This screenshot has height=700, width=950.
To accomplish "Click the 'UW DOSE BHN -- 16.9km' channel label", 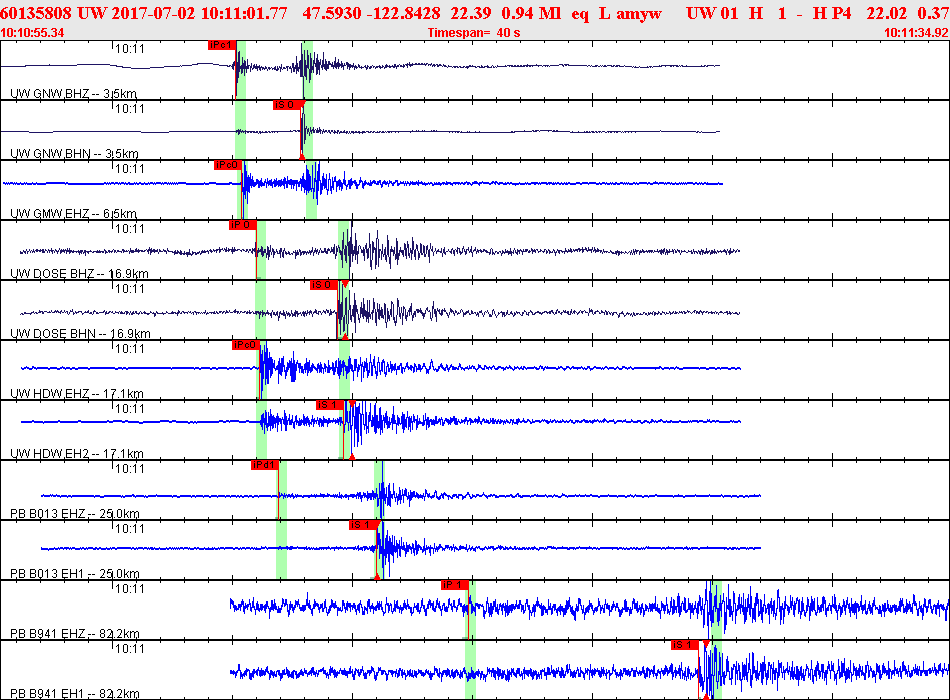I will click(x=80, y=334).
